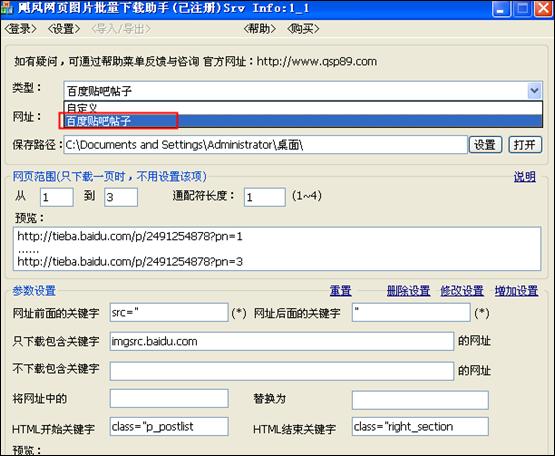Open the 登录 menu
The width and height of the screenshot is (555, 456).
[20, 29]
